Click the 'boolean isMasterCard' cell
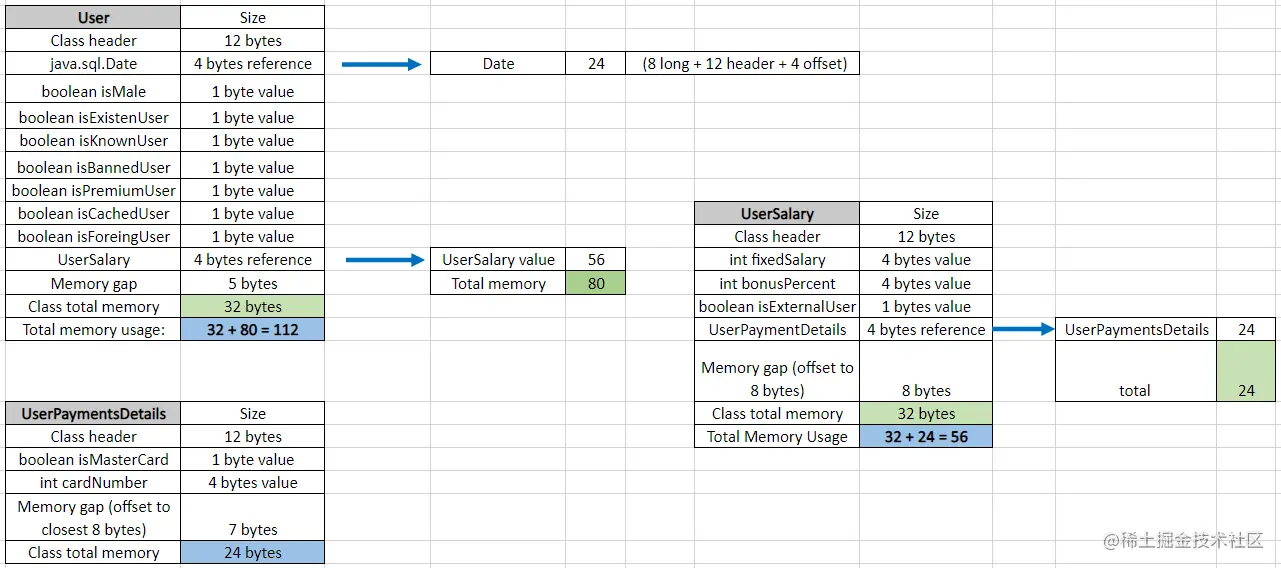Screen dimensions: 1281x568 93,459
